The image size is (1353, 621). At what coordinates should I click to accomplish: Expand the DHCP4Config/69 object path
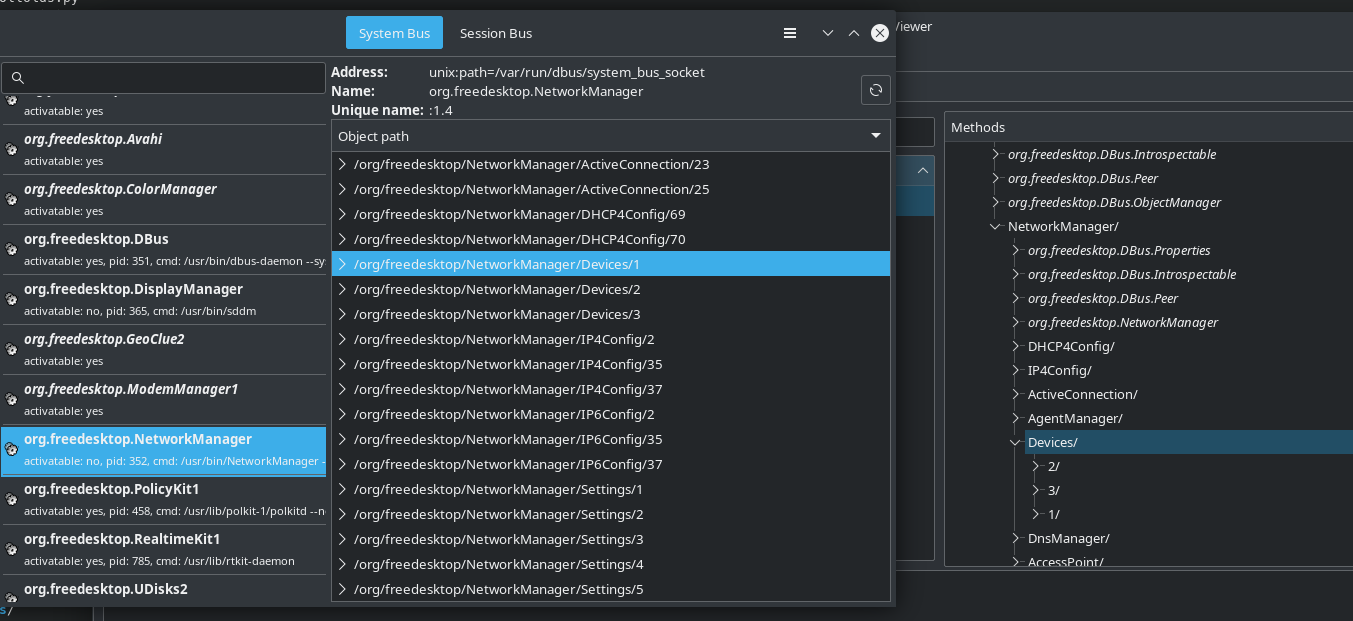point(342,214)
